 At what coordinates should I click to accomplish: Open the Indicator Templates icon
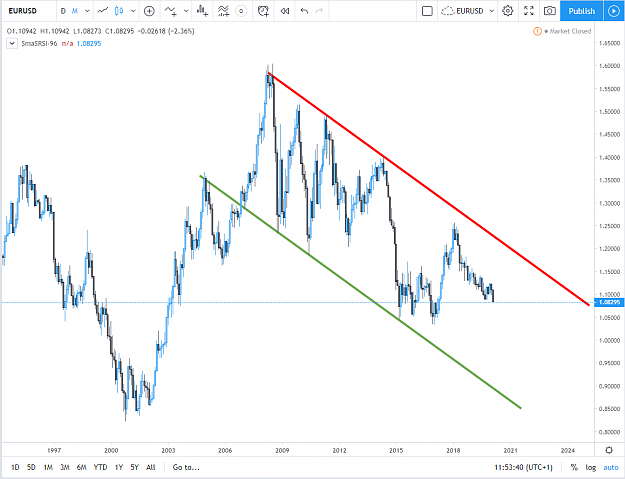click(223, 11)
